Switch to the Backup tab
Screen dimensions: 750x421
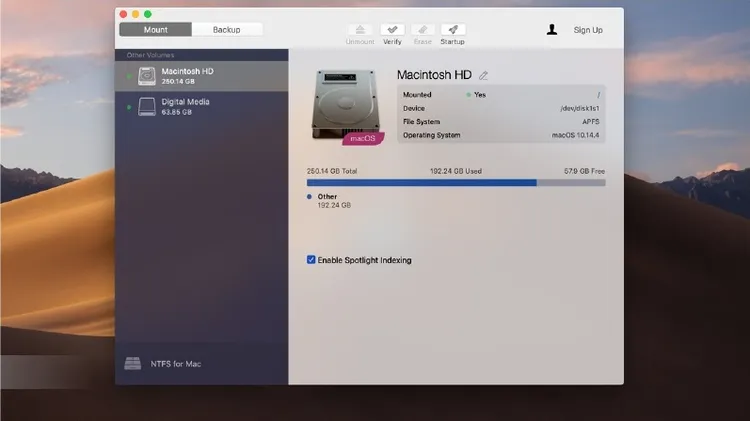(x=227, y=30)
